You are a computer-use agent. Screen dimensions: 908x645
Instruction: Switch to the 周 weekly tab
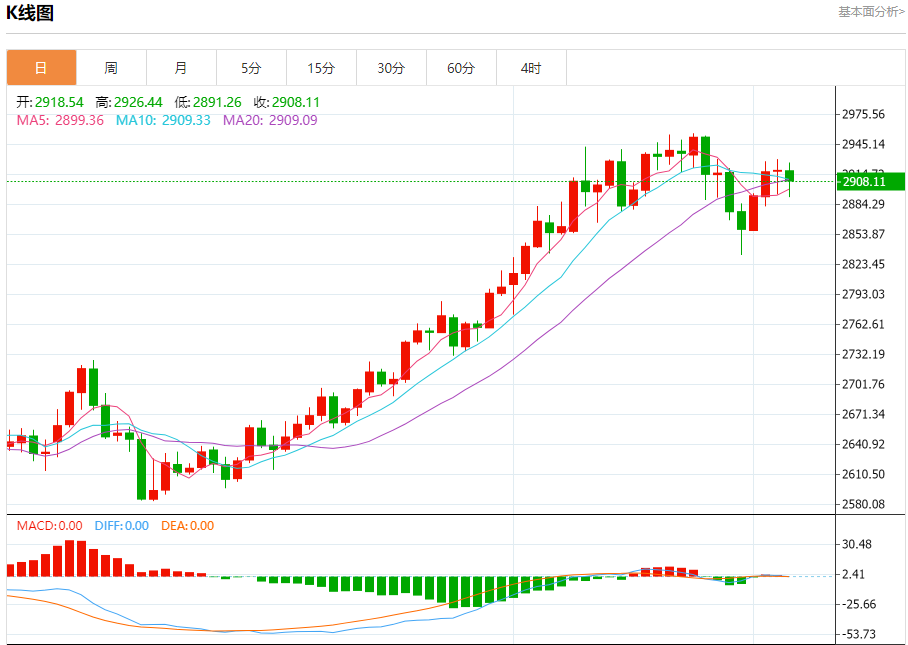[x=111, y=68]
